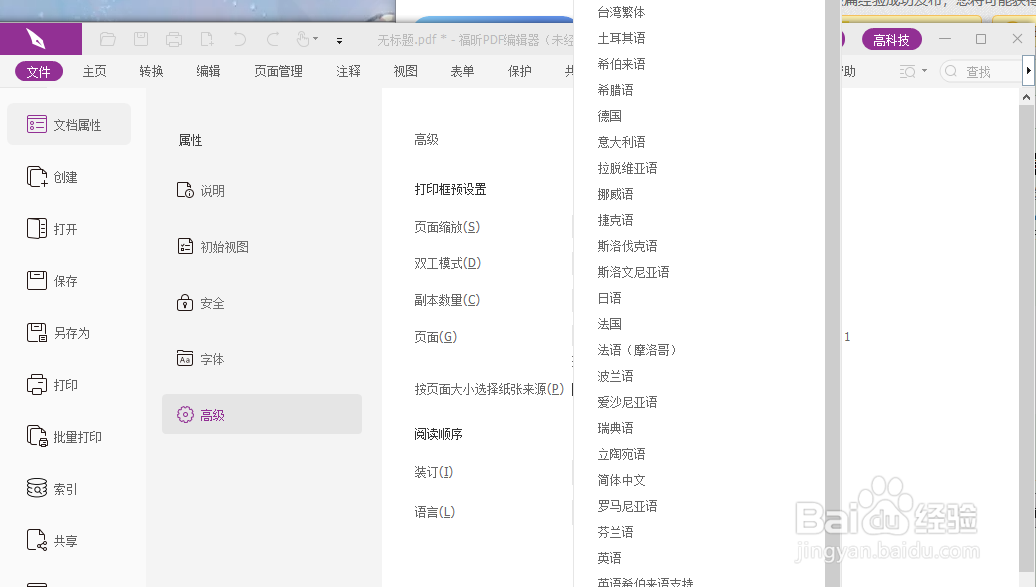Switch to the 保护 tab
1036x587 pixels.
[519, 71]
